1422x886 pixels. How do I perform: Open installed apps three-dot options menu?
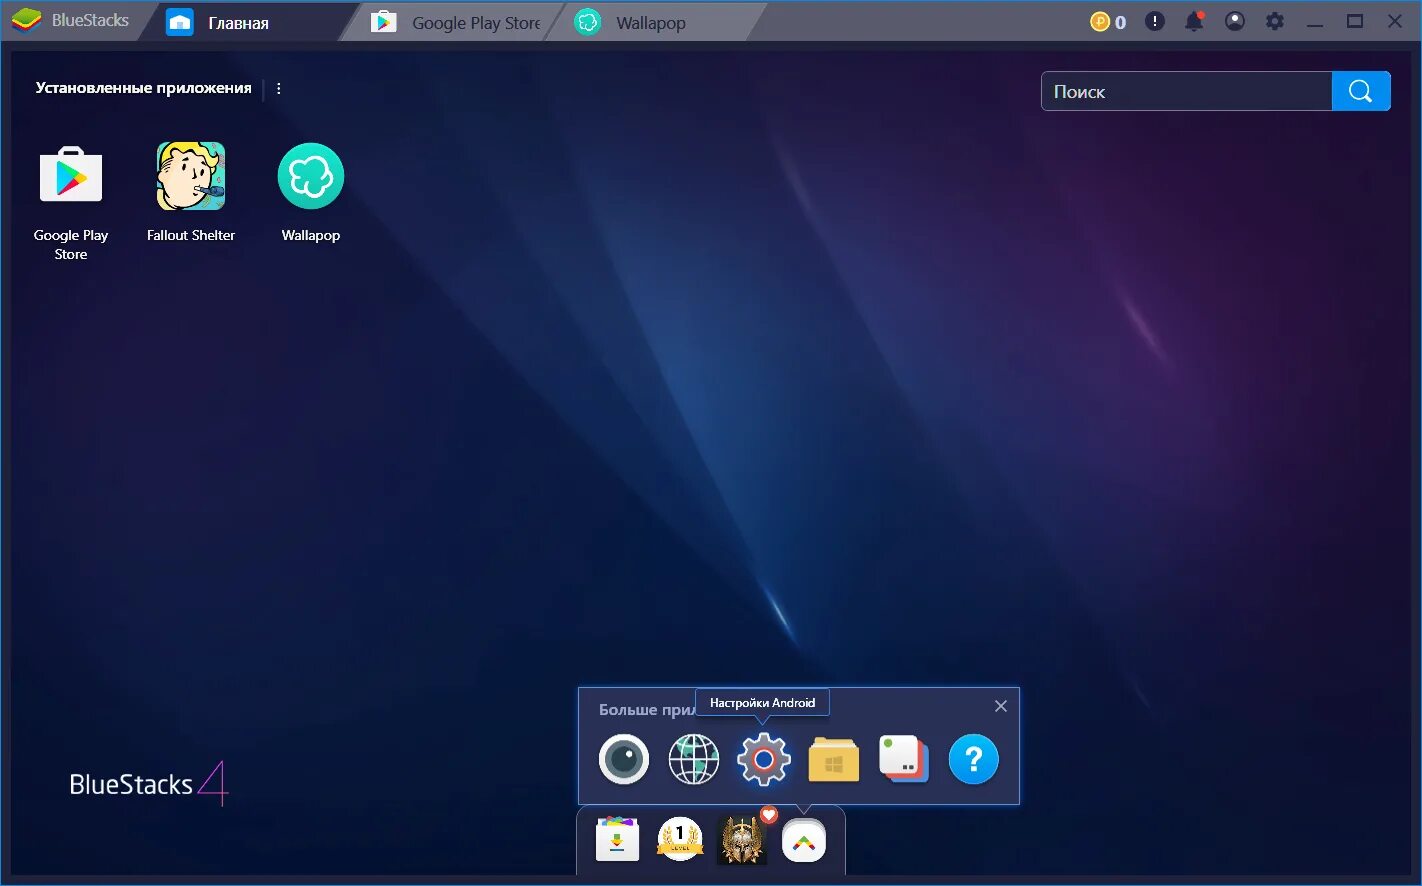coord(279,88)
